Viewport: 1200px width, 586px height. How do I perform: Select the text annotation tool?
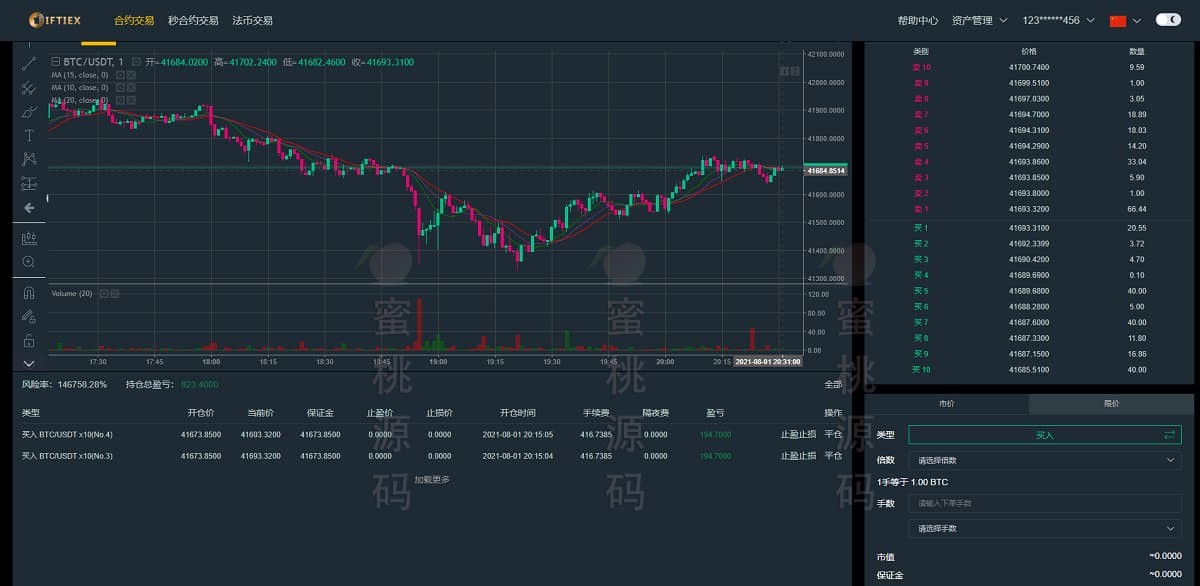[28, 135]
